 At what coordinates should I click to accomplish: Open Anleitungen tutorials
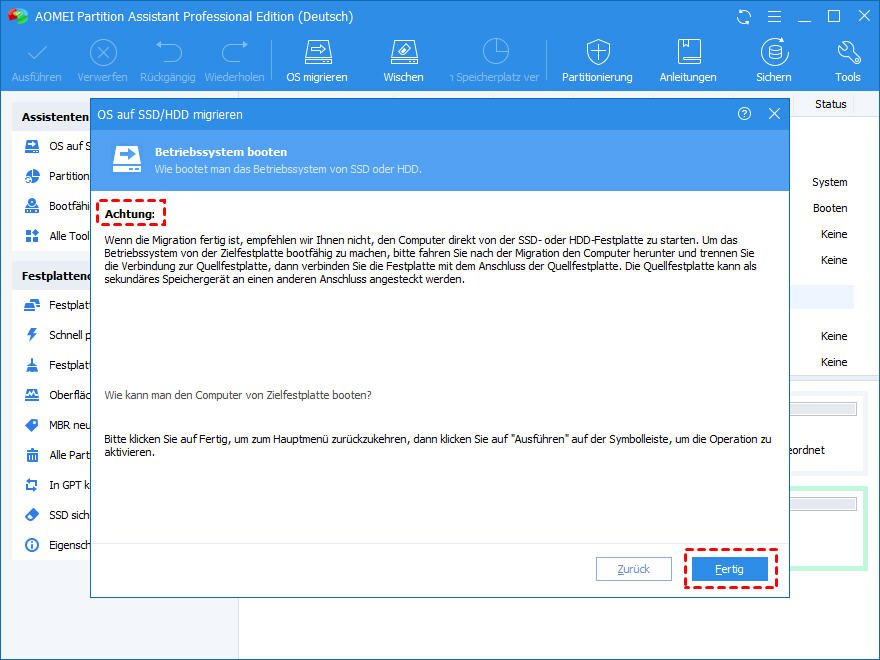(x=688, y=61)
